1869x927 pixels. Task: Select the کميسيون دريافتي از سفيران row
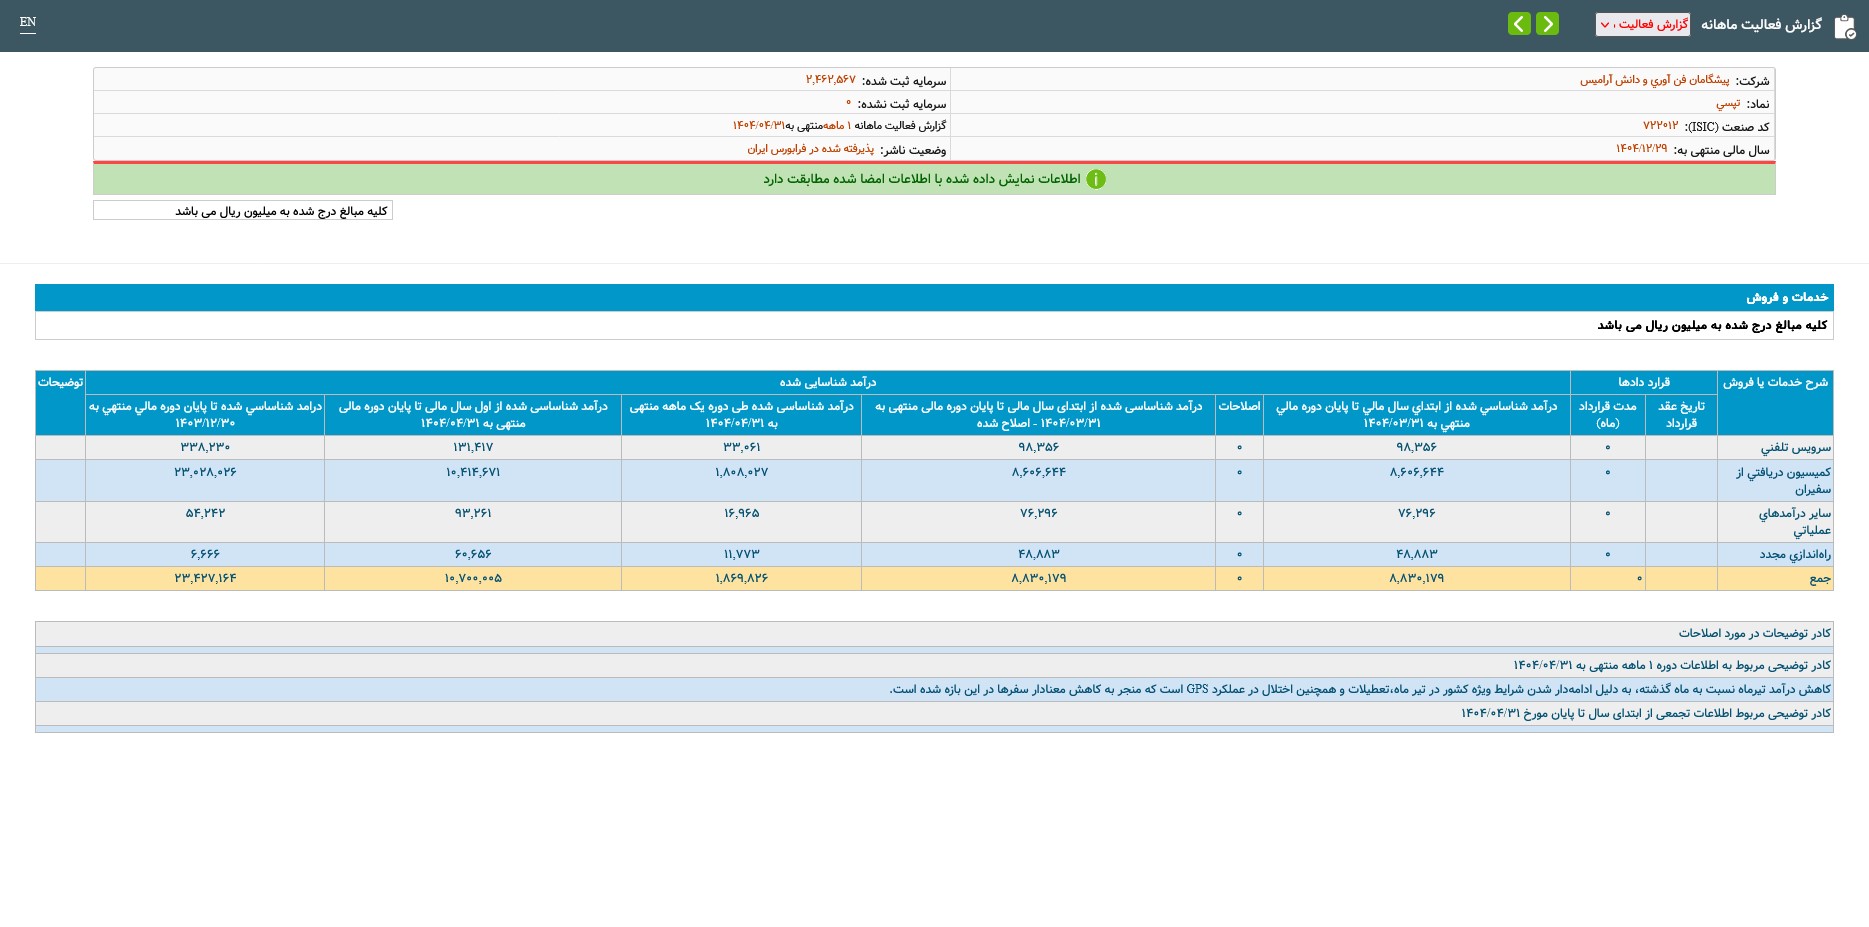[1783, 480]
